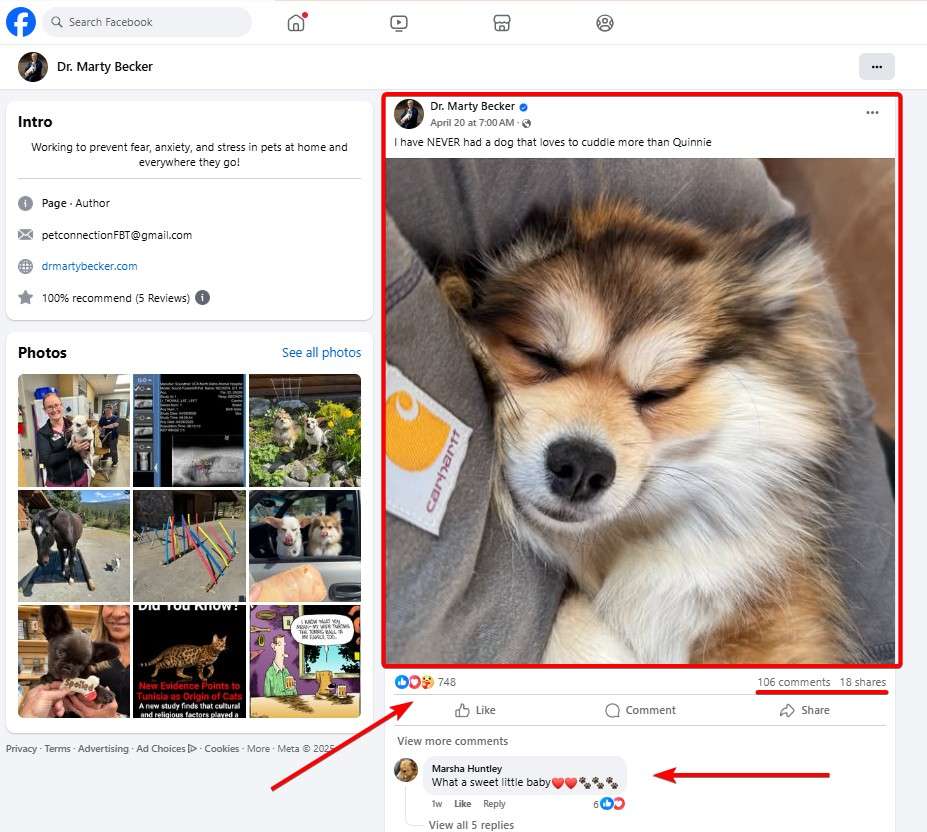Open Marketplace from the top navigation
The image size is (927, 832).
point(502,22)
